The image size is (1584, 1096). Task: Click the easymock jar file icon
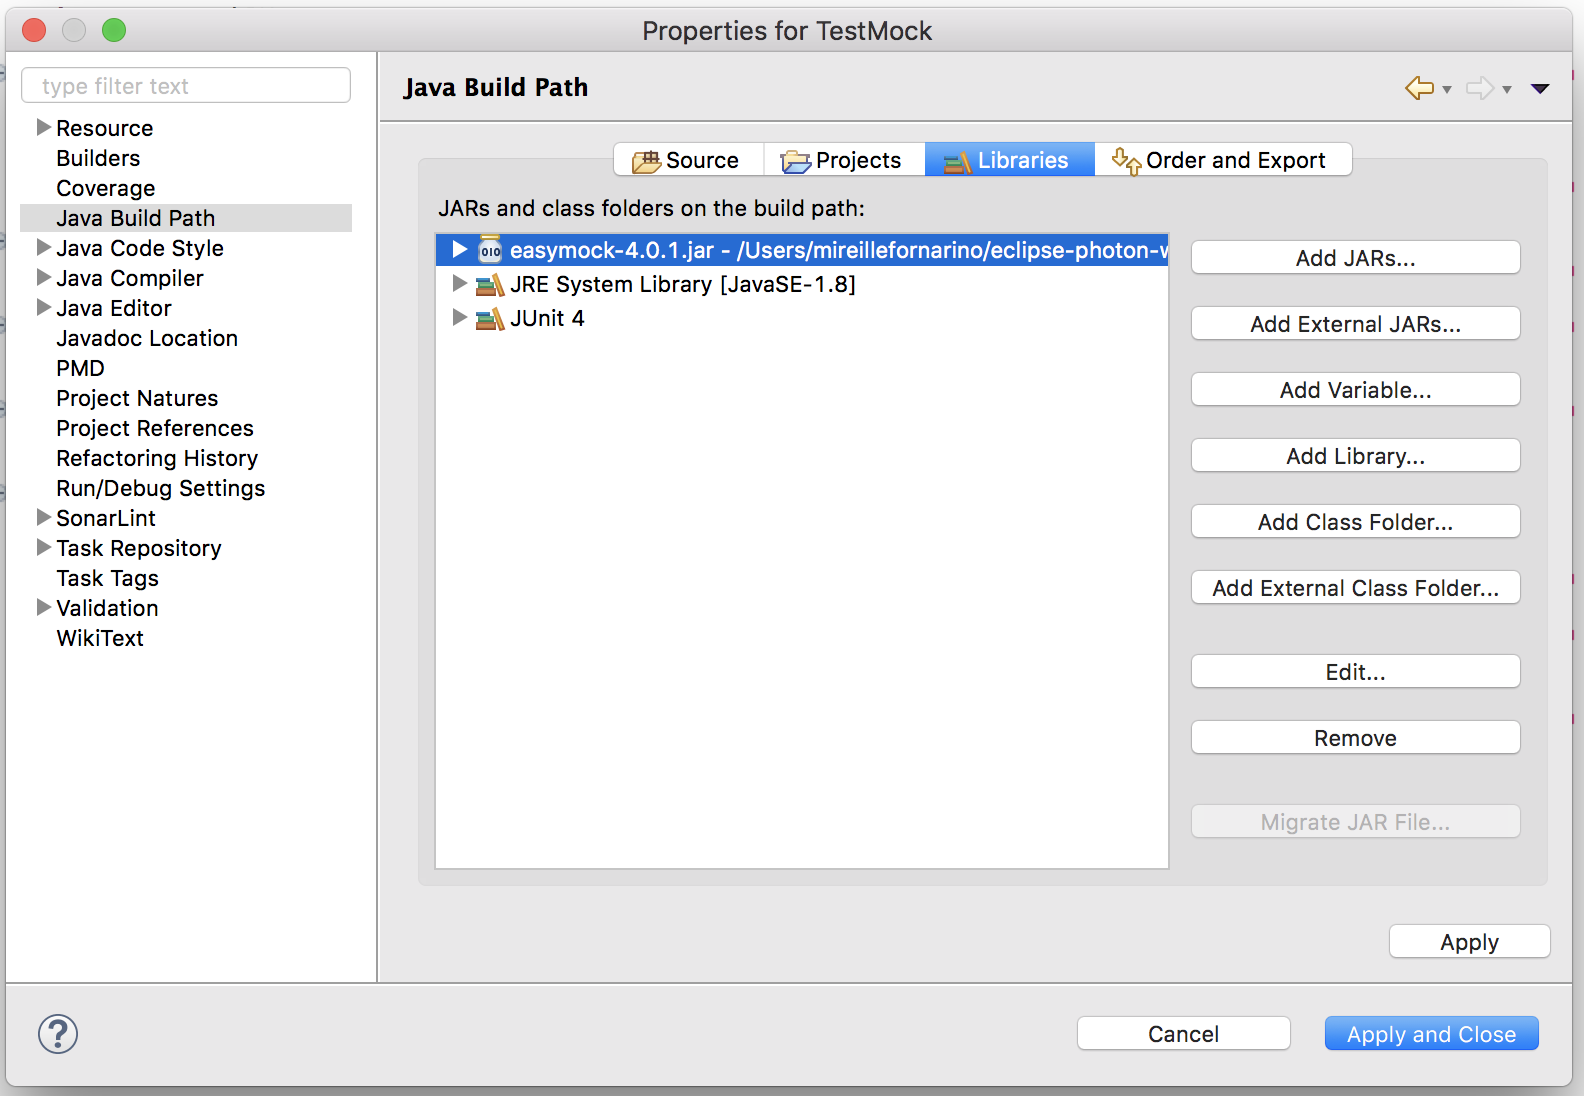click(x=490, y=250)
